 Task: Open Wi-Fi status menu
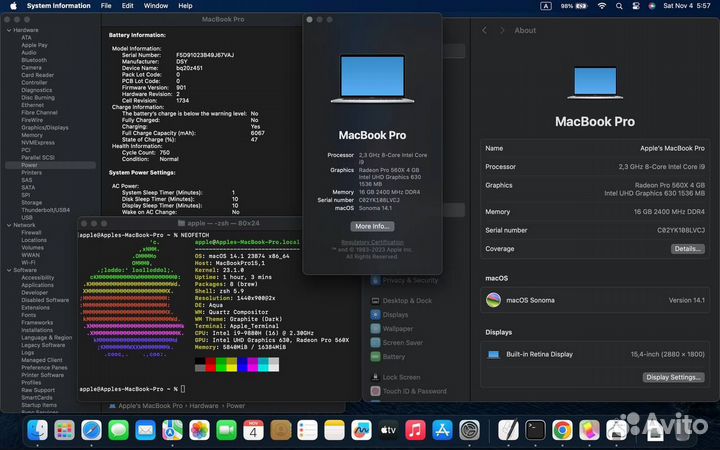(602, 6)
